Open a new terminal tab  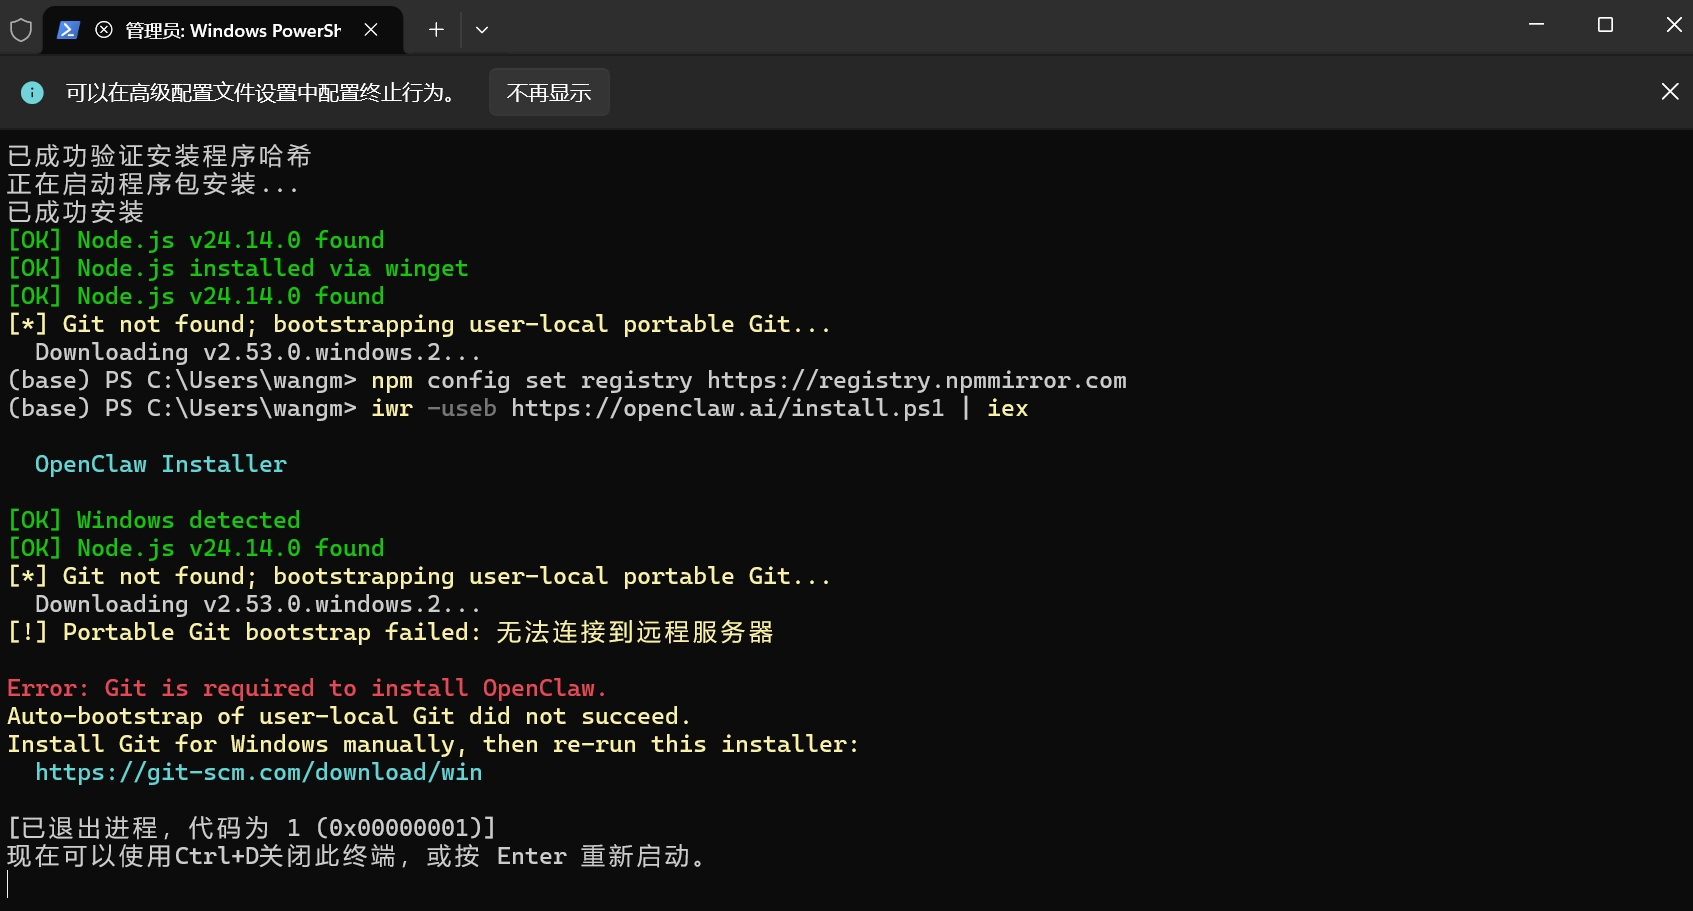(x=436, y=30)
